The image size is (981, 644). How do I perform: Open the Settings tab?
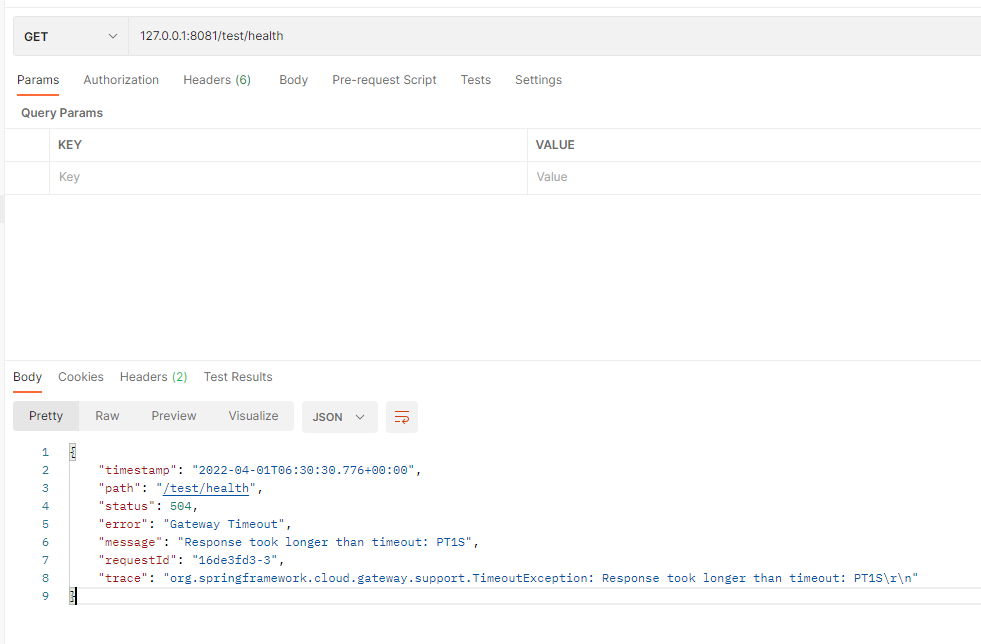(538, 80)
